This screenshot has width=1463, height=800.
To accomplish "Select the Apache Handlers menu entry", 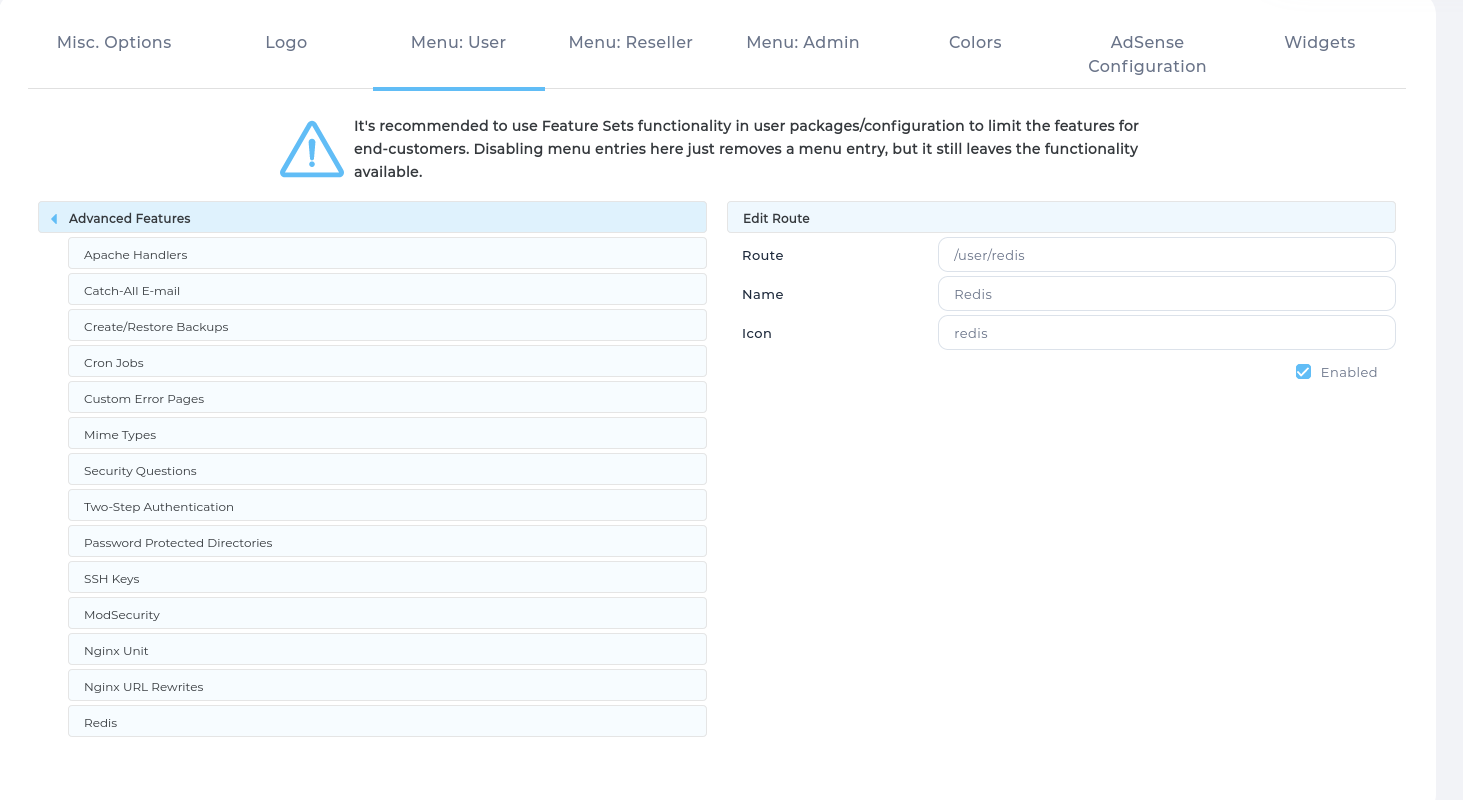I will point(387,255).
